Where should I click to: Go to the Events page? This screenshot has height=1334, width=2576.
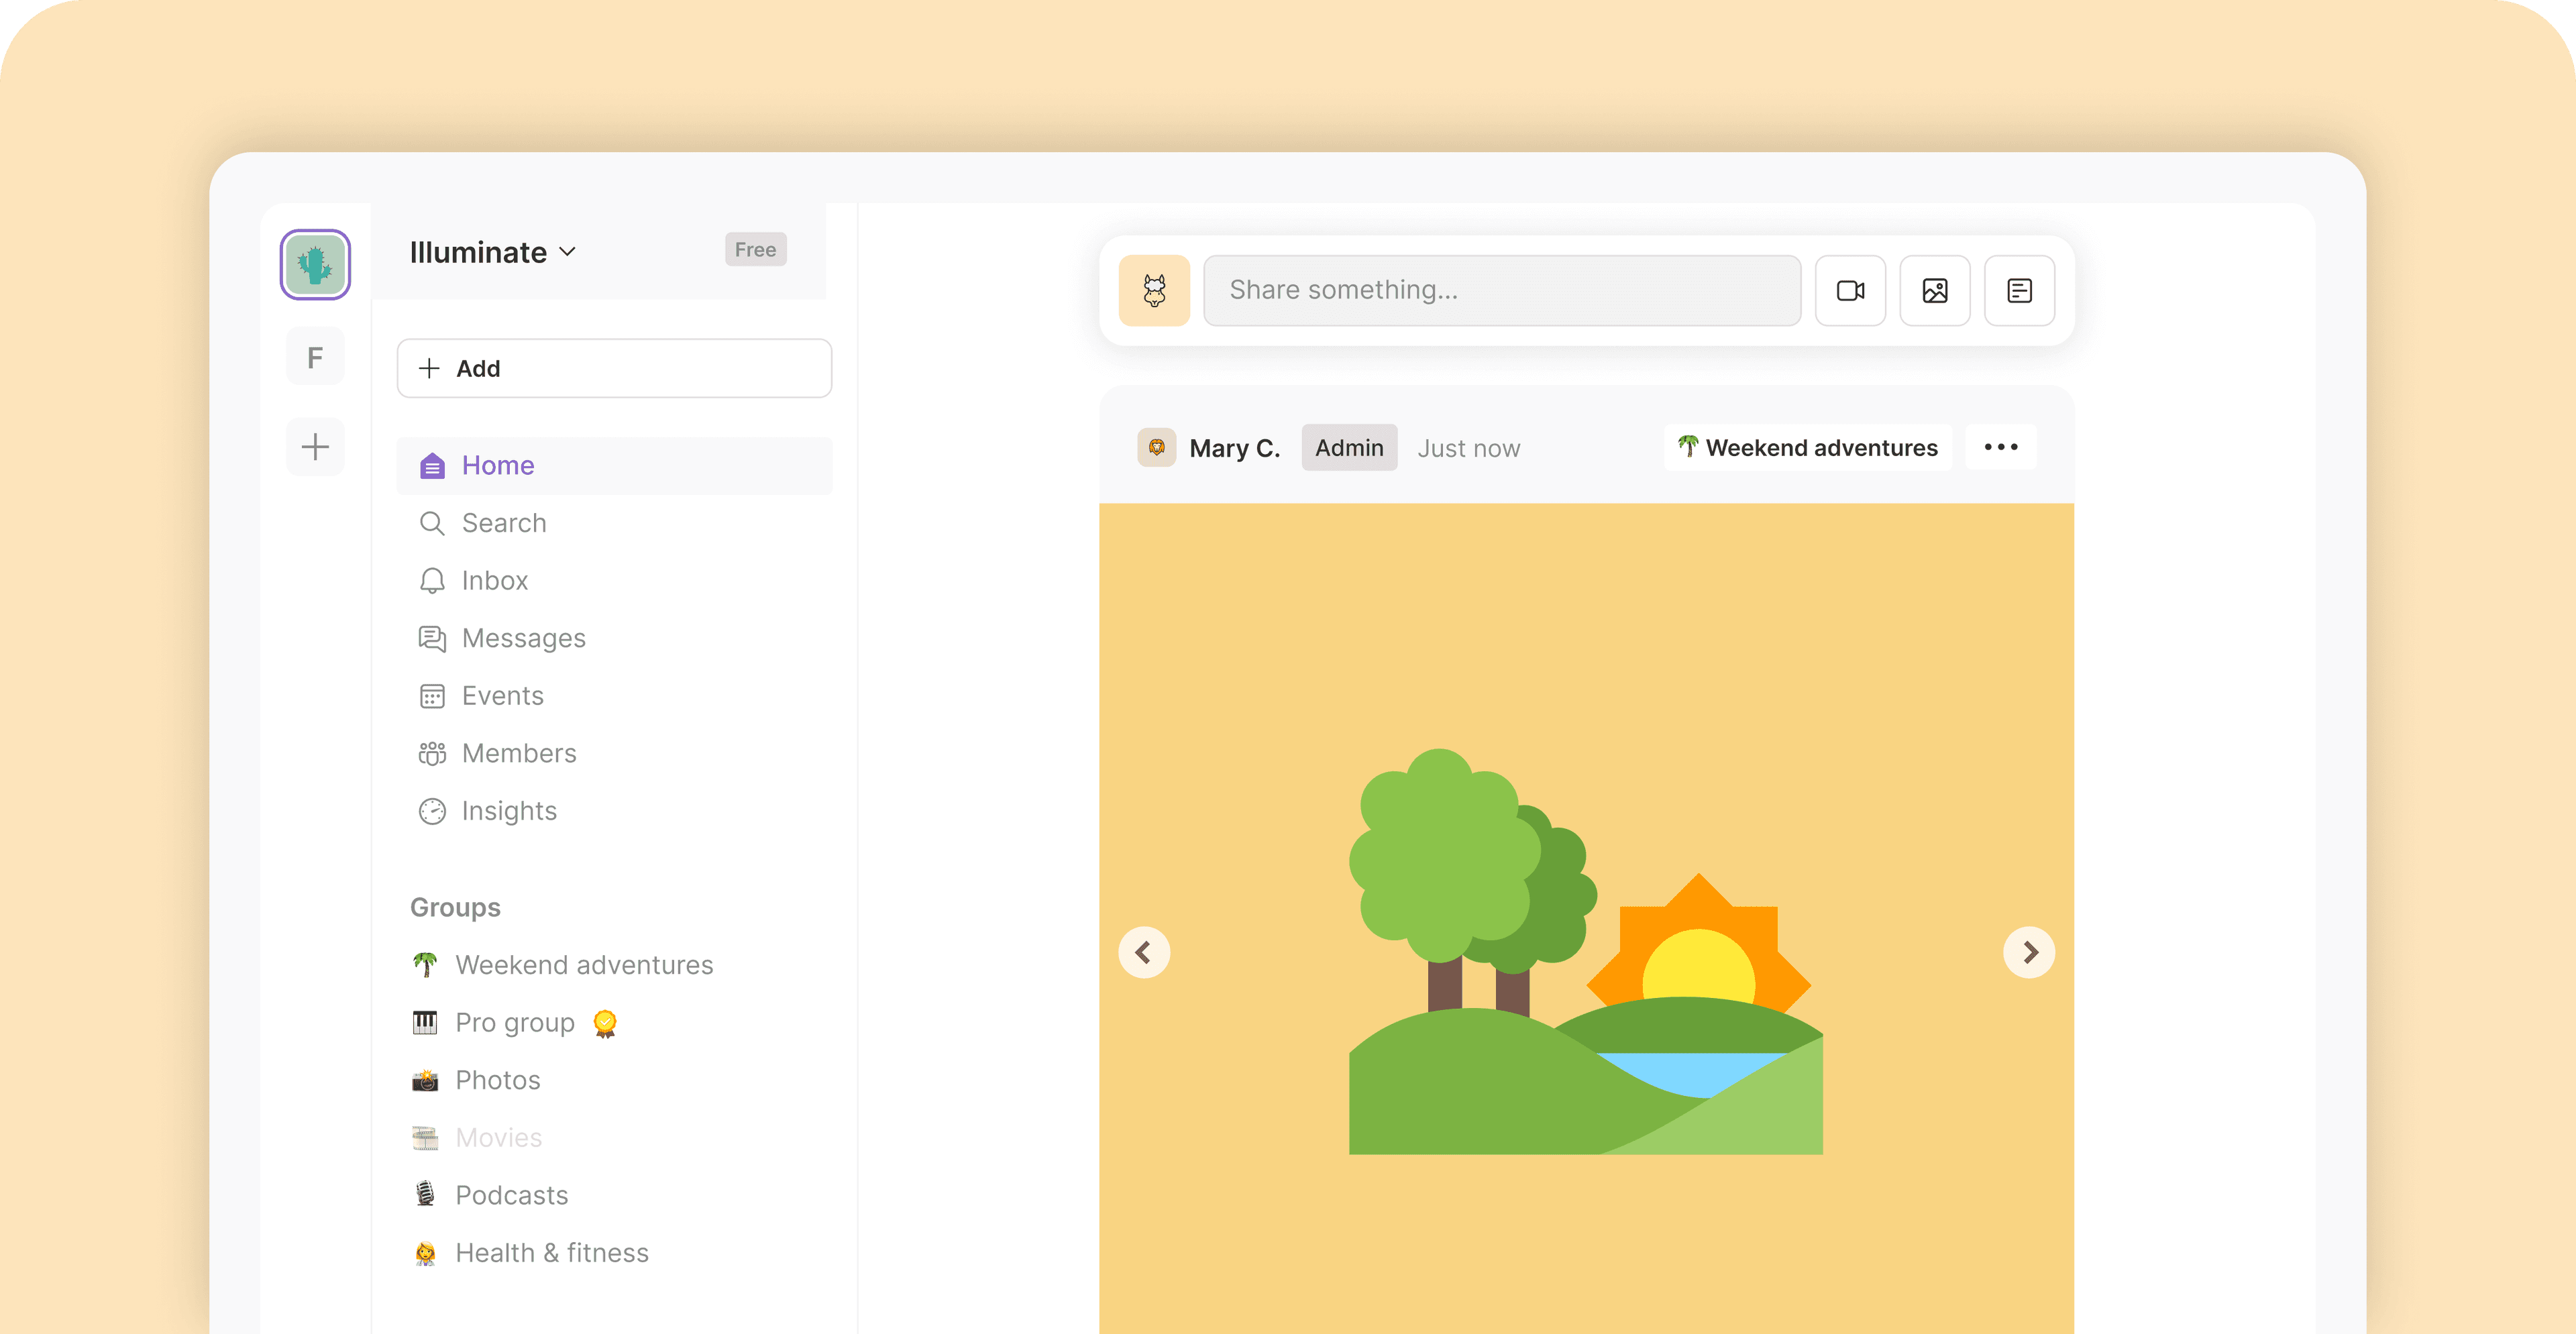(502, 696)
